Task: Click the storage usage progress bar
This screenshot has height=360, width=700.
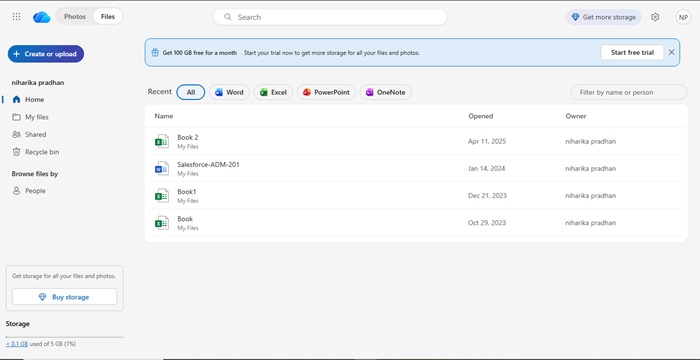Action: tap(65, 337)
